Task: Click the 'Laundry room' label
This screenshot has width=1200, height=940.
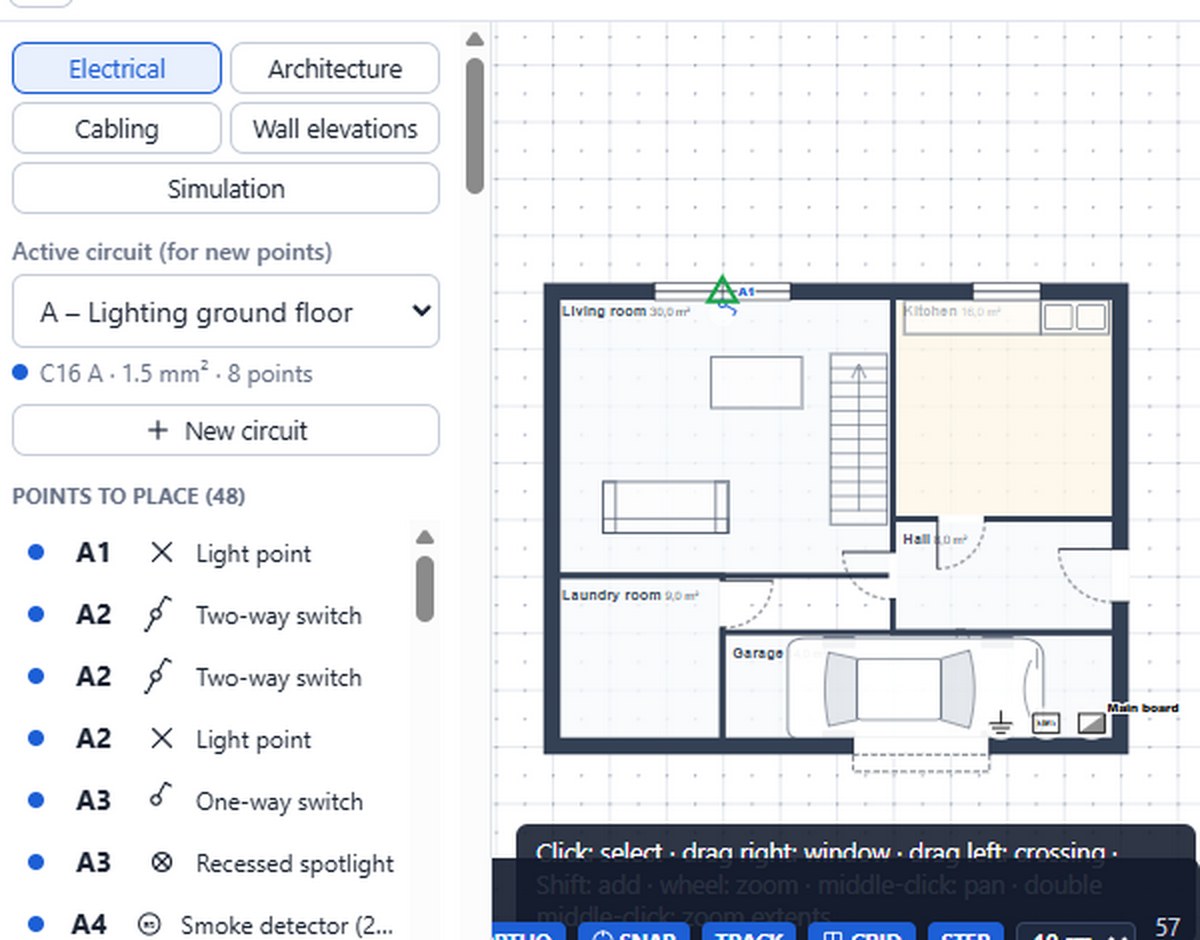Action: (611, 595)
